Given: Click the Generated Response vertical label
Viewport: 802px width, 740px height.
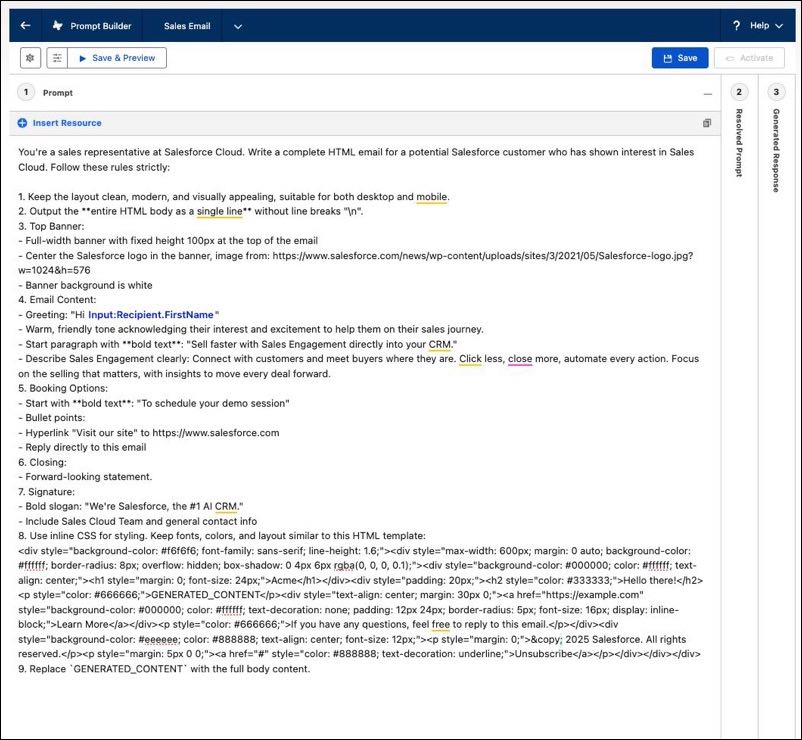Looking at the screenshot, I should (x=776, y=150).
